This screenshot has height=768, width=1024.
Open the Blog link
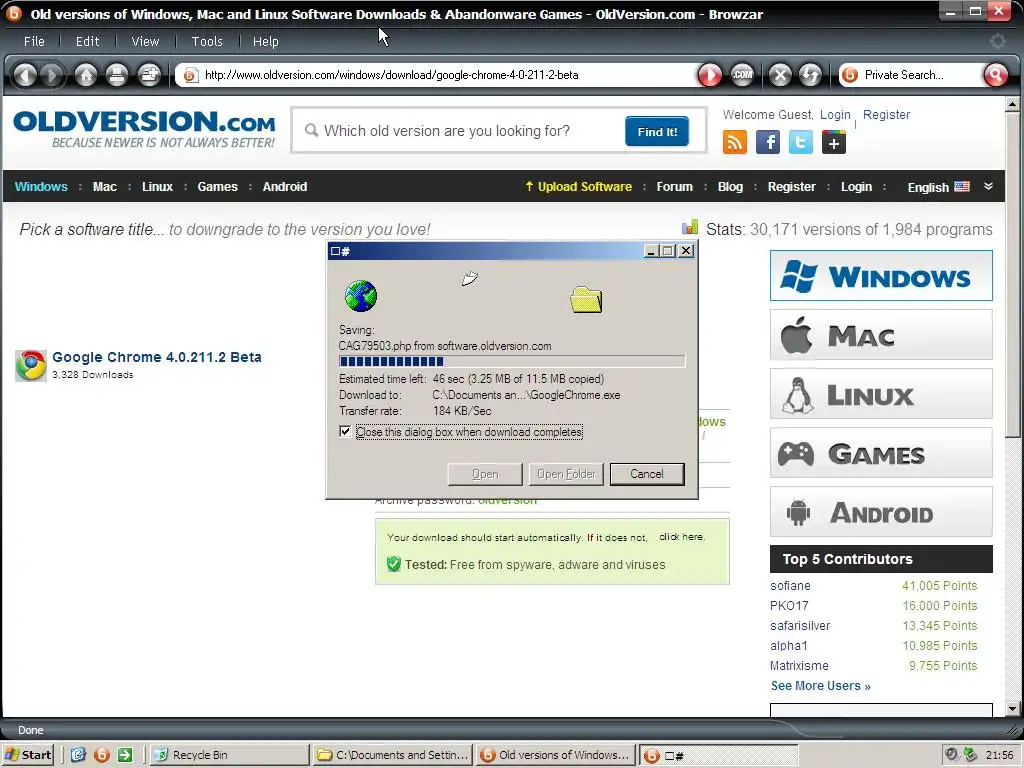coord(730,187)
